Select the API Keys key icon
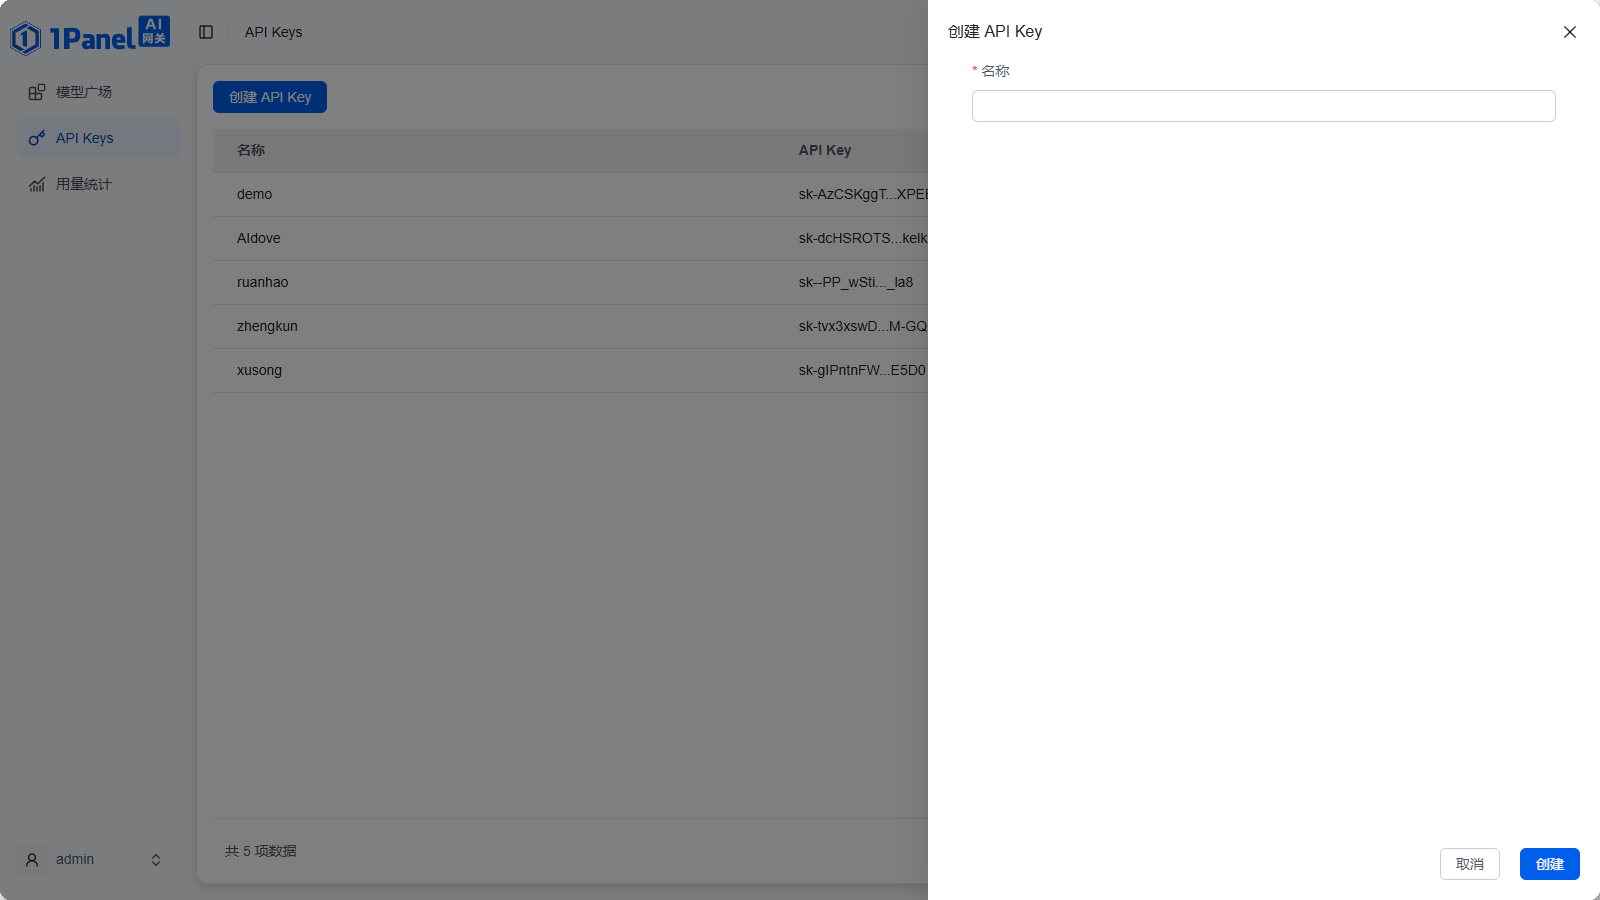The image size is (1600, 900). (x=37, y=138)
